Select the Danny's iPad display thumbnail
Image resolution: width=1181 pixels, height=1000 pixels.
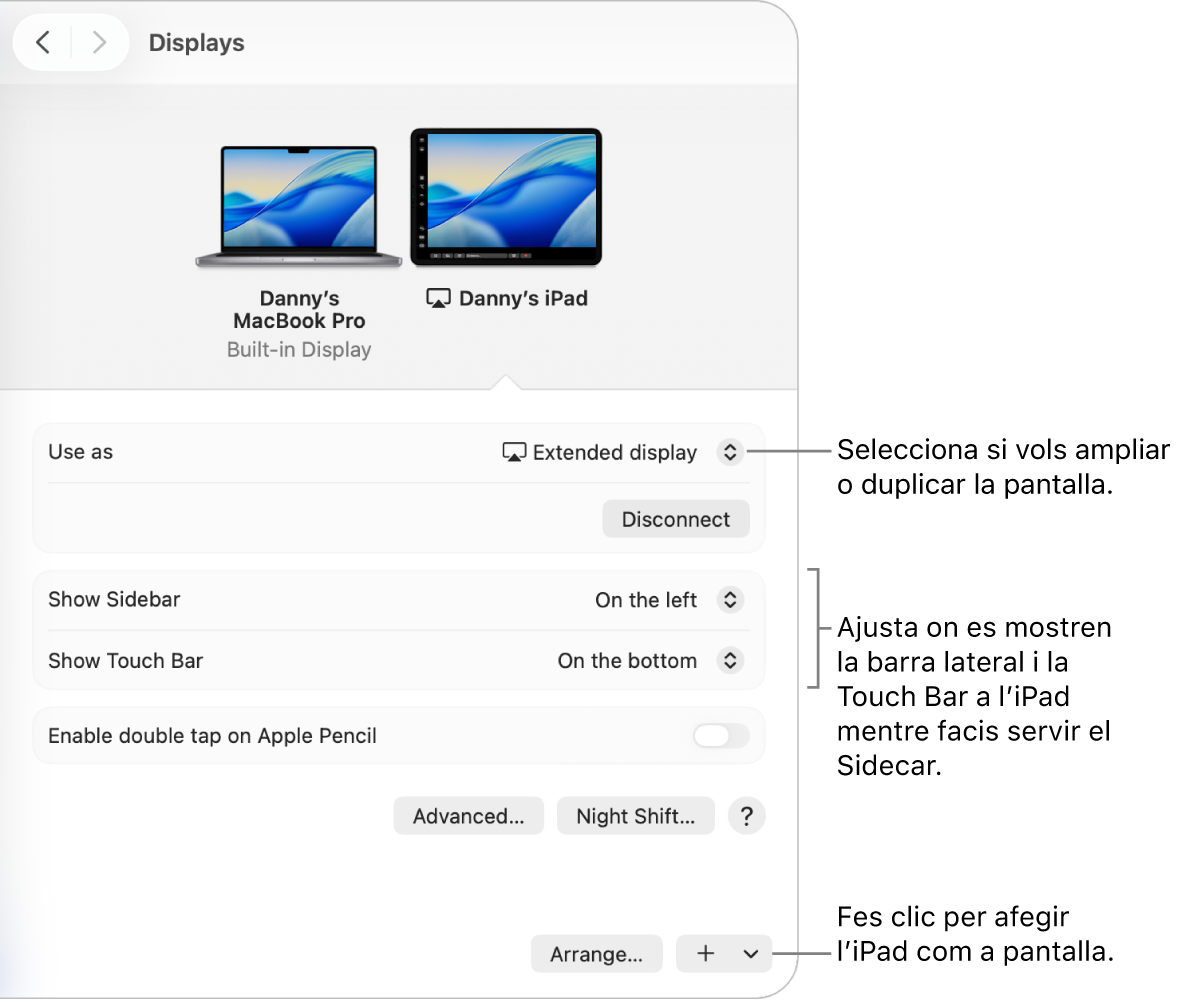tap(505, 196)
